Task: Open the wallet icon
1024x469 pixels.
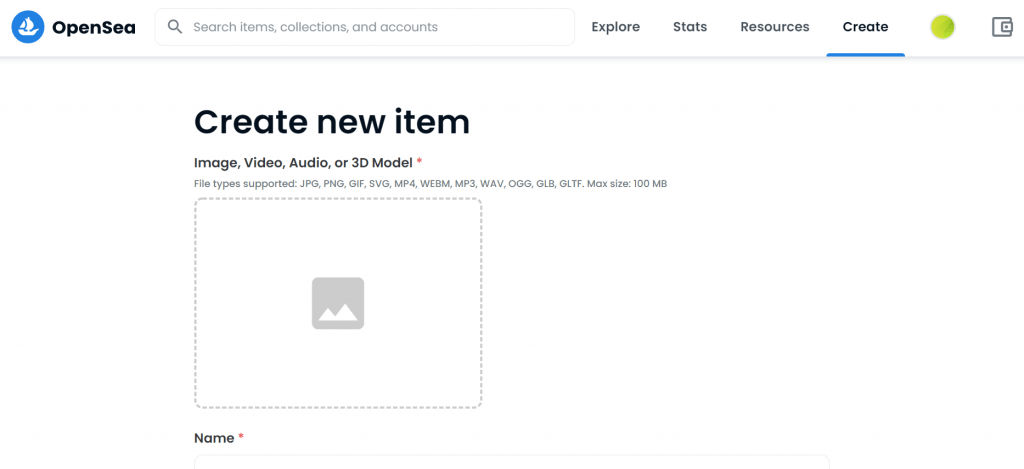Action: click(x=1002, y=27)
